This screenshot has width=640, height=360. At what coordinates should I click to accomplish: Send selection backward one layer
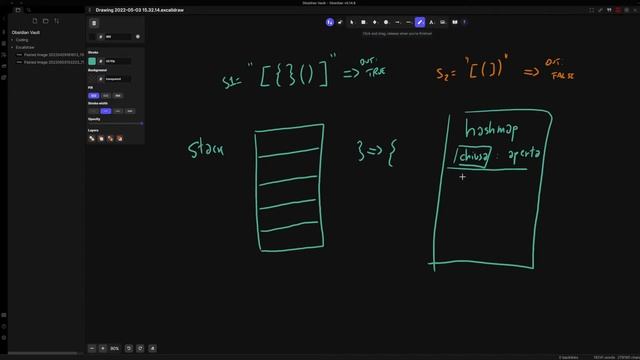click(101, 139)
